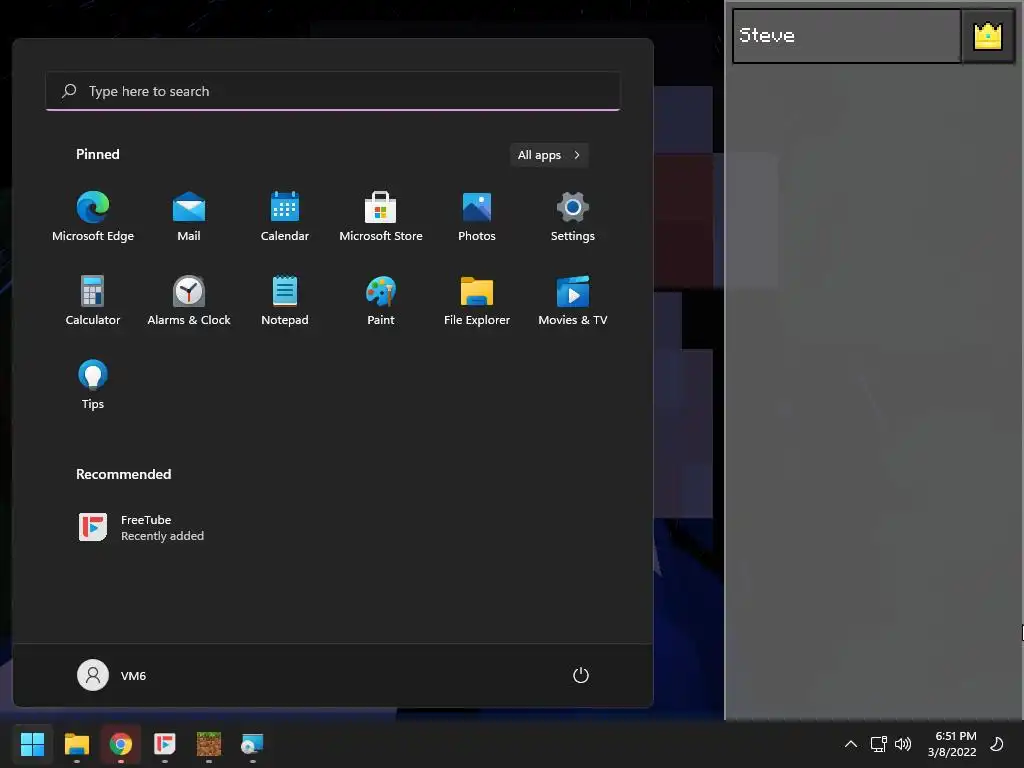Launch Movies & TV
This screenshot has height=768, width=1024.
(573, 300)
